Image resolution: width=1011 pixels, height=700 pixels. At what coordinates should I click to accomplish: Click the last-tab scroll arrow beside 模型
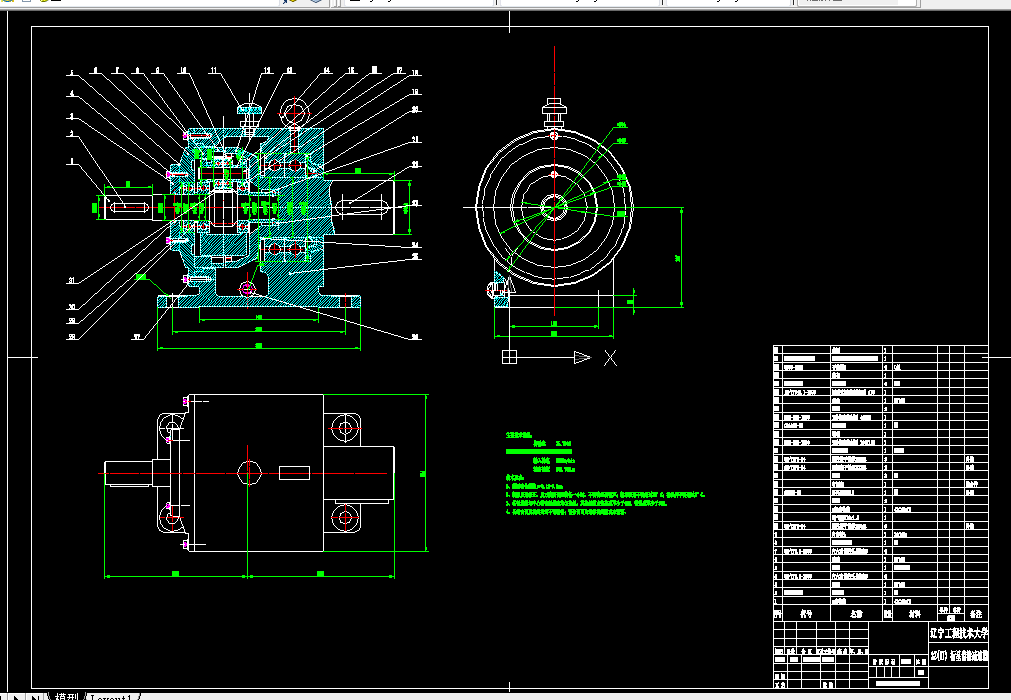(35, 697)
